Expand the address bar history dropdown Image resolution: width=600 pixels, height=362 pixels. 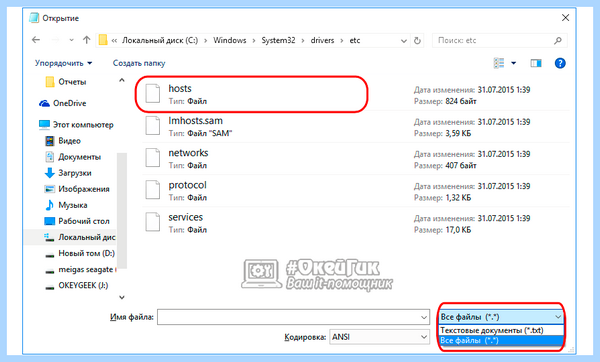tap(403, 41)
